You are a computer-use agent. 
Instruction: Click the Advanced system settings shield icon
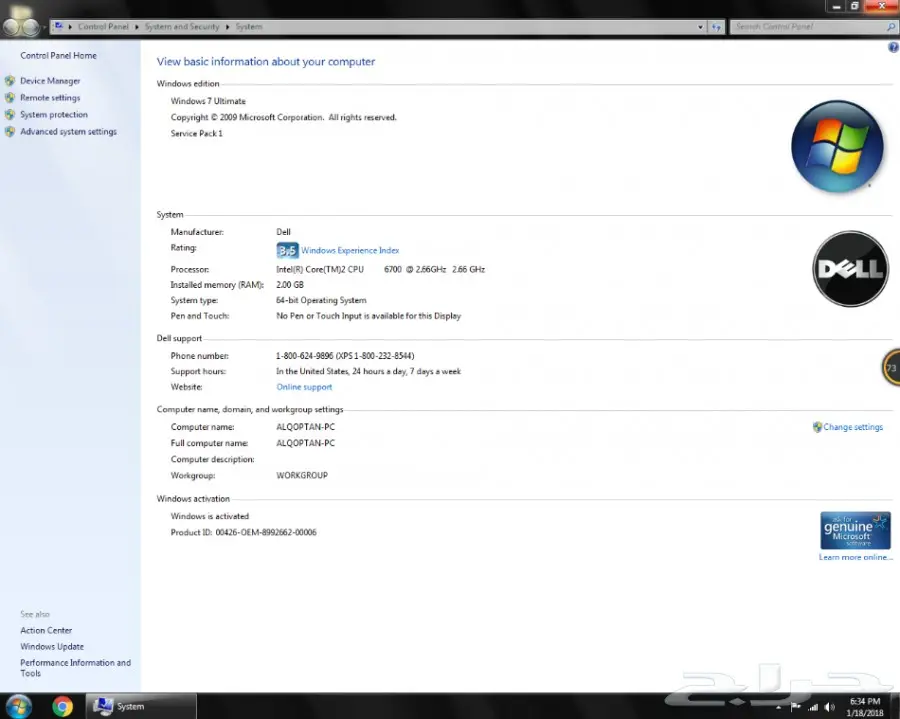click(10, 132)
